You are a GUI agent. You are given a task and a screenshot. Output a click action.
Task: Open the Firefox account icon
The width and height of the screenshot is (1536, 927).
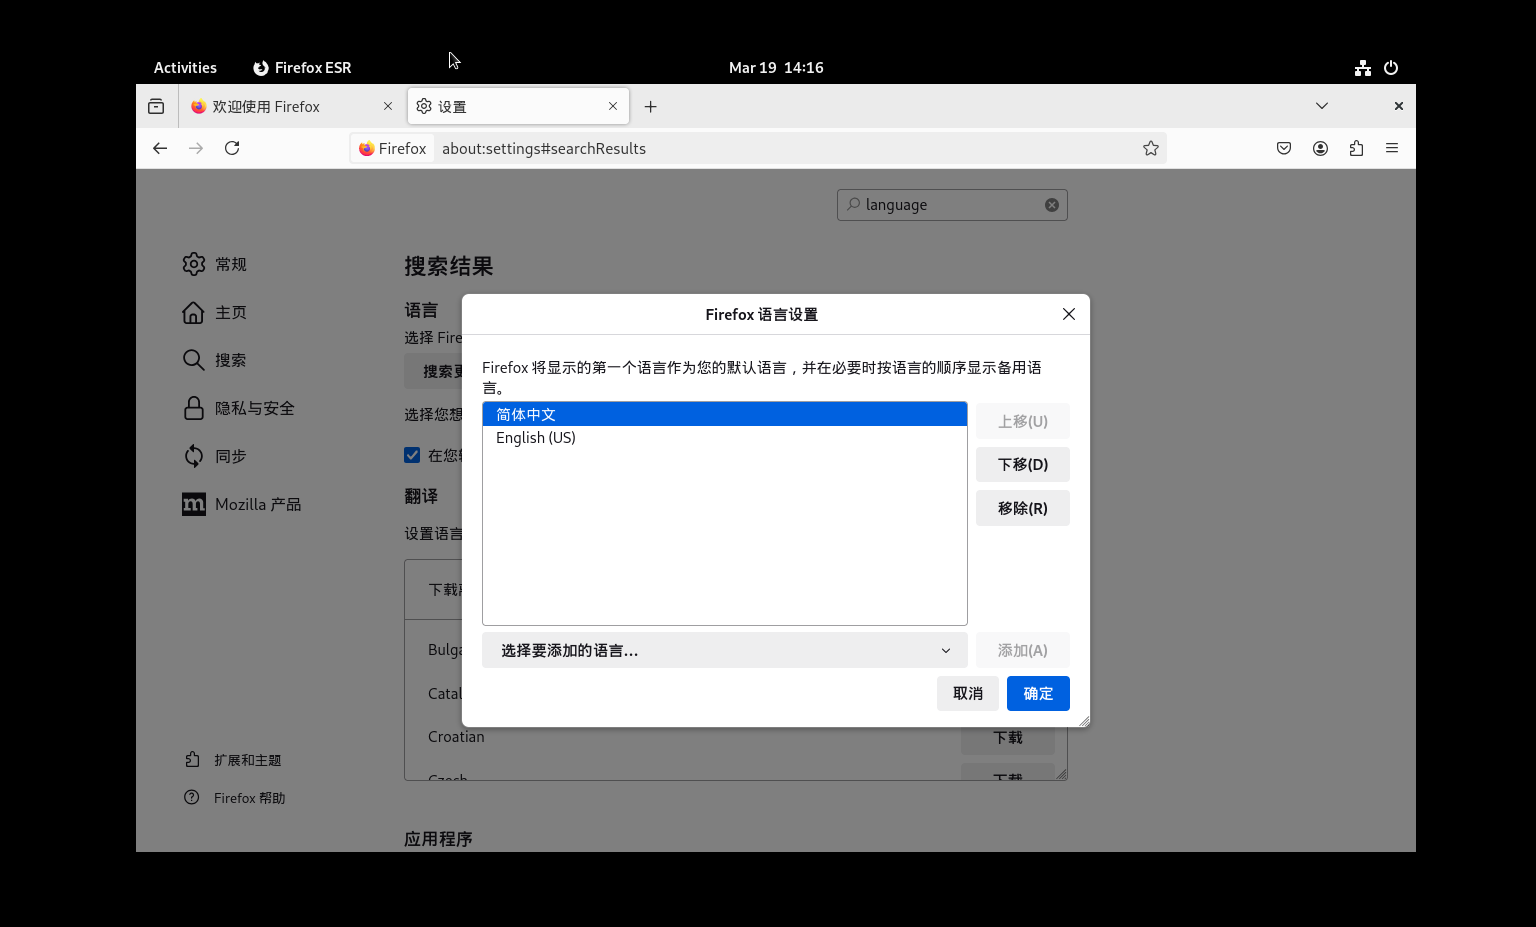[1320, 148]
